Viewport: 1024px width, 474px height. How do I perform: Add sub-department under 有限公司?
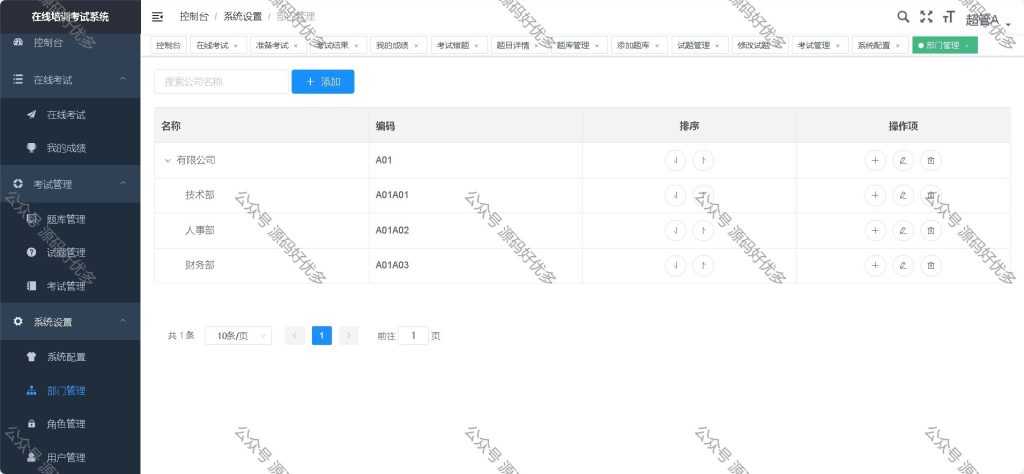pos(875,160)
